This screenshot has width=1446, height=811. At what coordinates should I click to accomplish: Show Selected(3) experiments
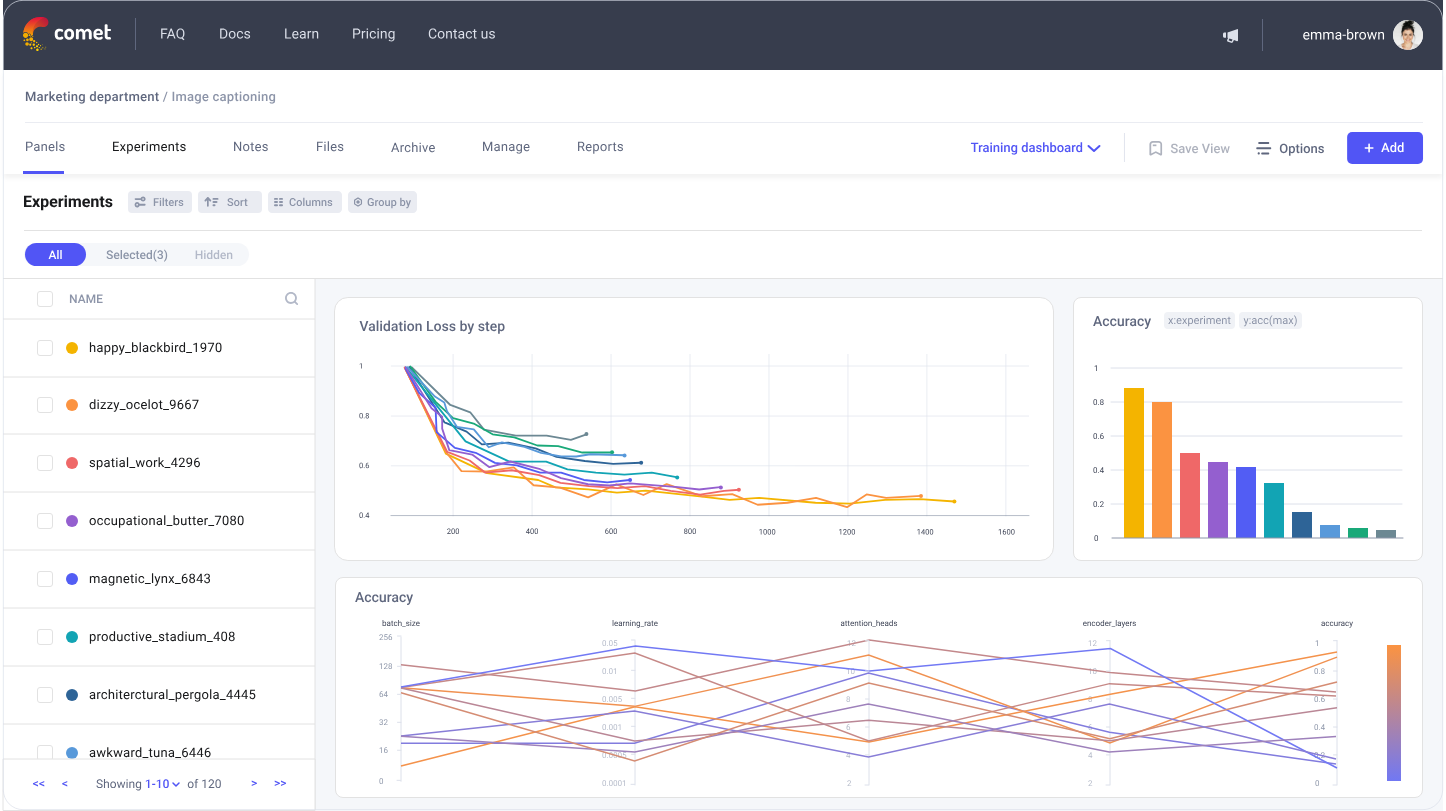(137, 255)
